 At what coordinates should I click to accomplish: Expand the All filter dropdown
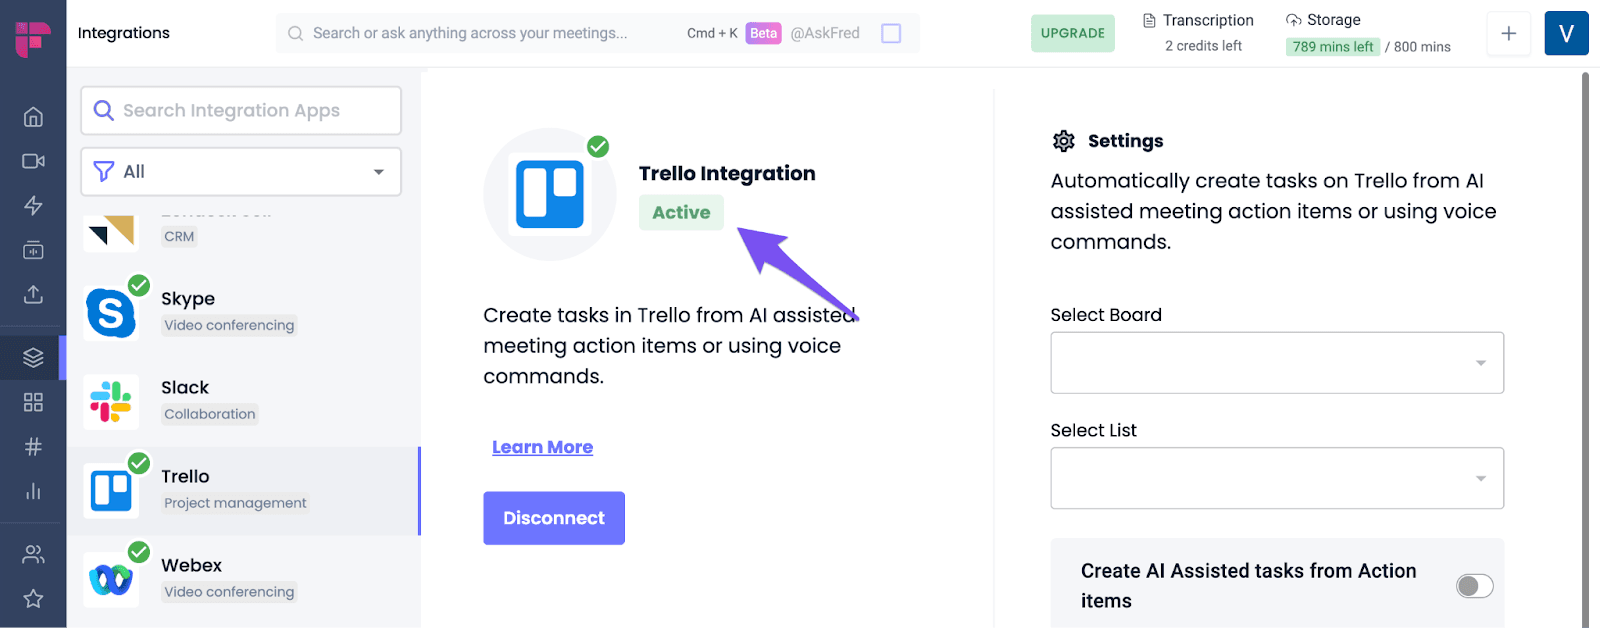point(241,172)
